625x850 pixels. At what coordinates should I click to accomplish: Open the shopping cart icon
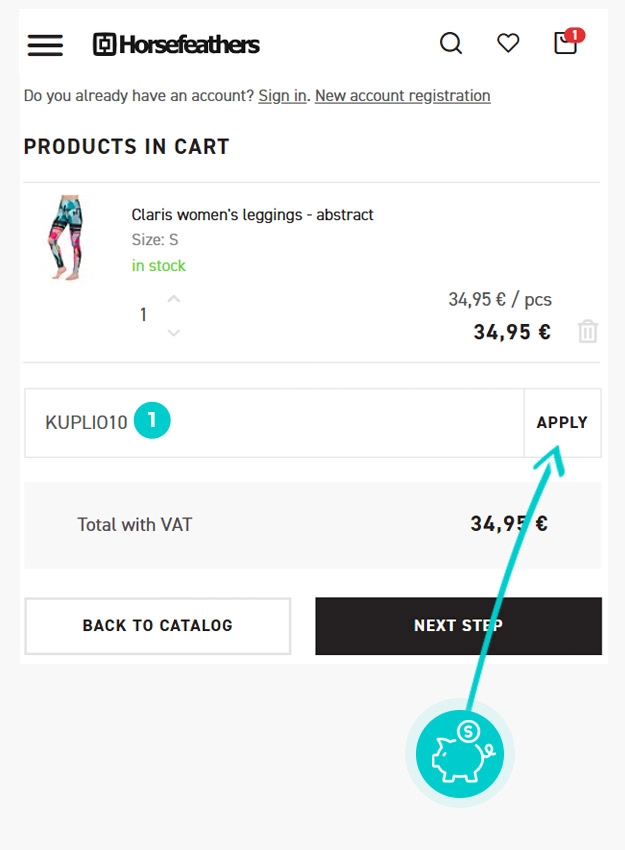click(x=566, y=43)
